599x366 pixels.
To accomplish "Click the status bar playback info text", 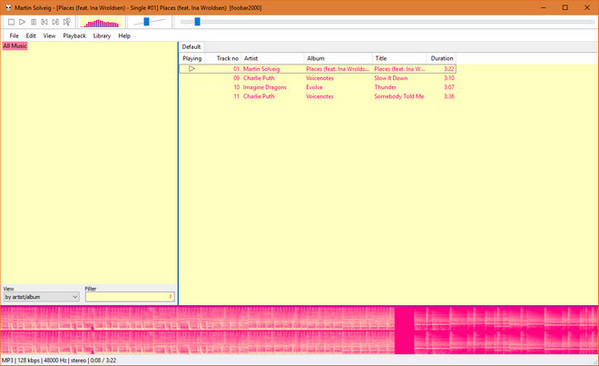I will tap(59, 360).
